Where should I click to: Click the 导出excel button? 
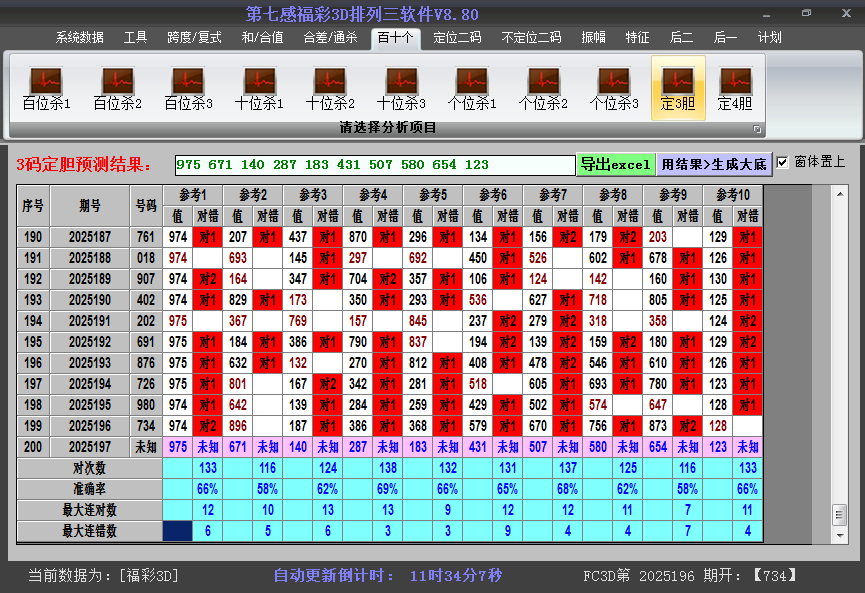[x=615, y=164]
